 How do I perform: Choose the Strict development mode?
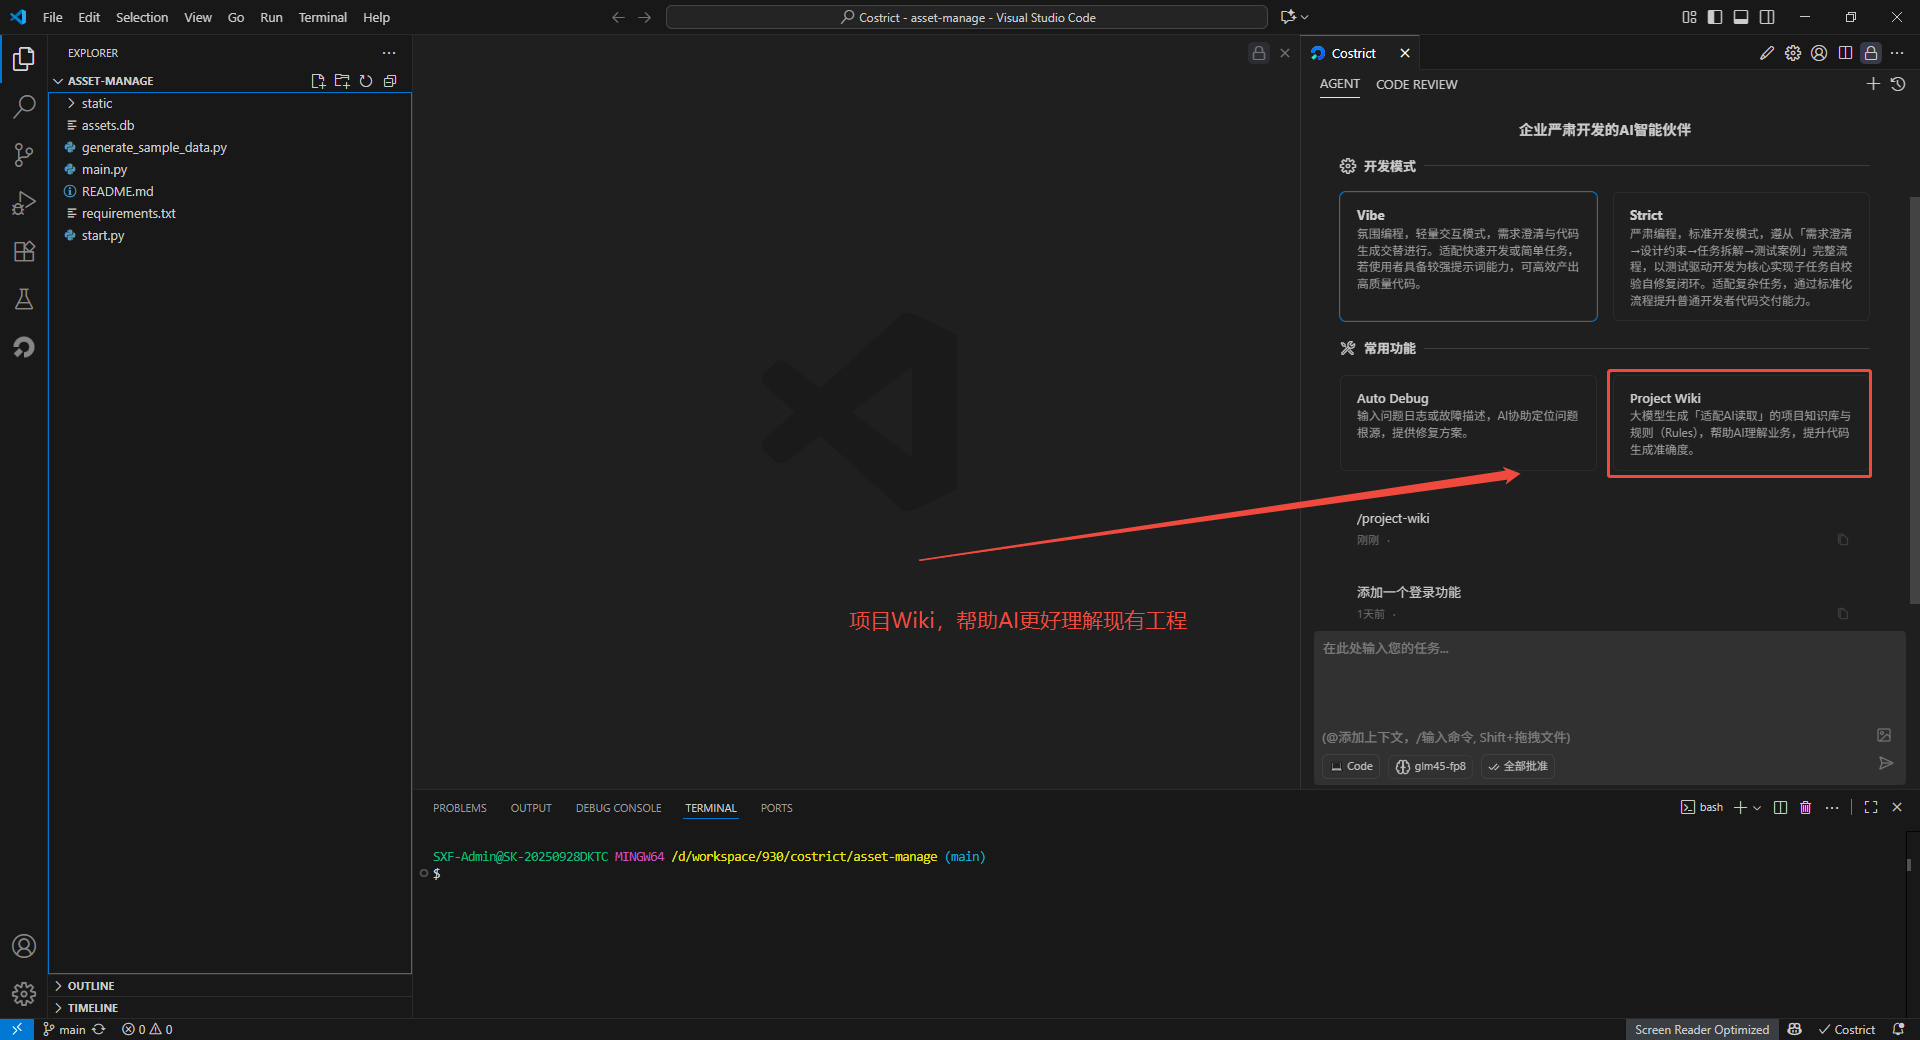[x=1740, y=257]
